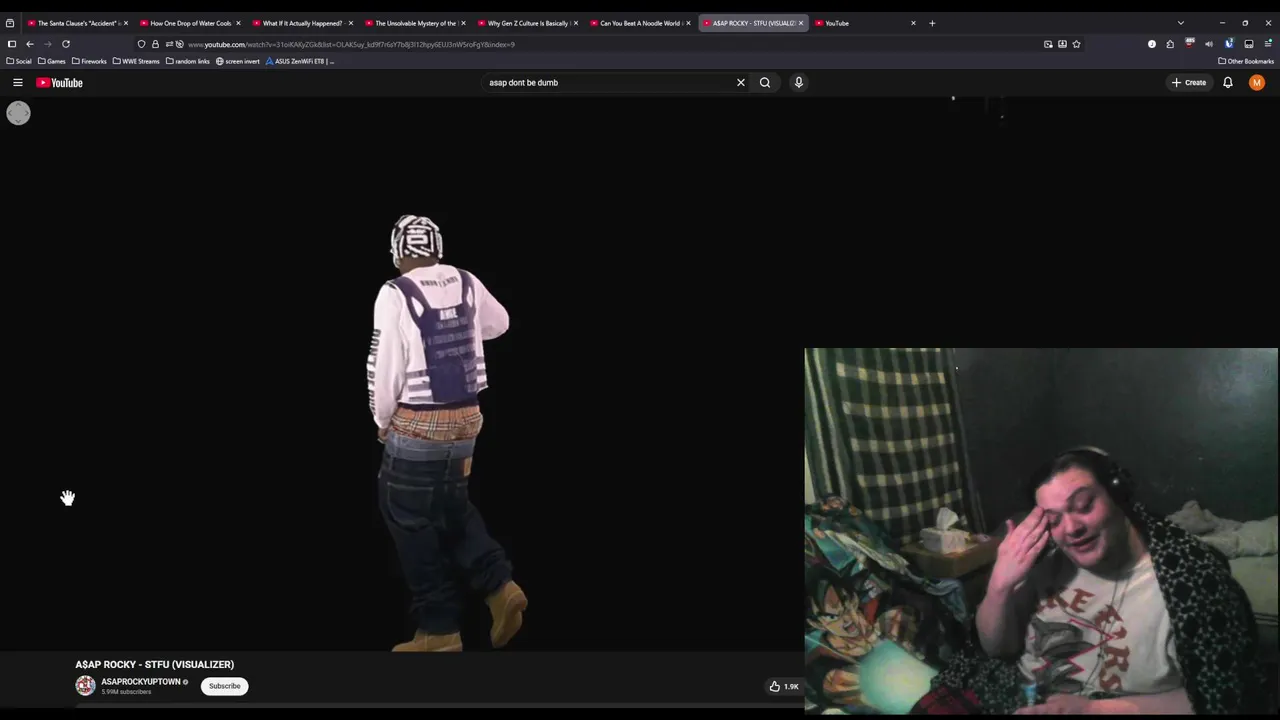Open the YouTube guide hamburger menu
This screenshot has height=720, width=1280.
17,83
